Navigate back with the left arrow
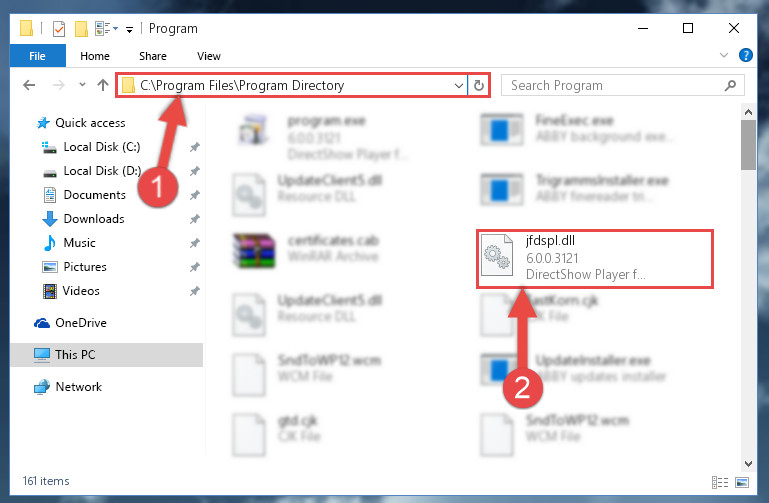The image size is (769, 503). tap(29, 85)
